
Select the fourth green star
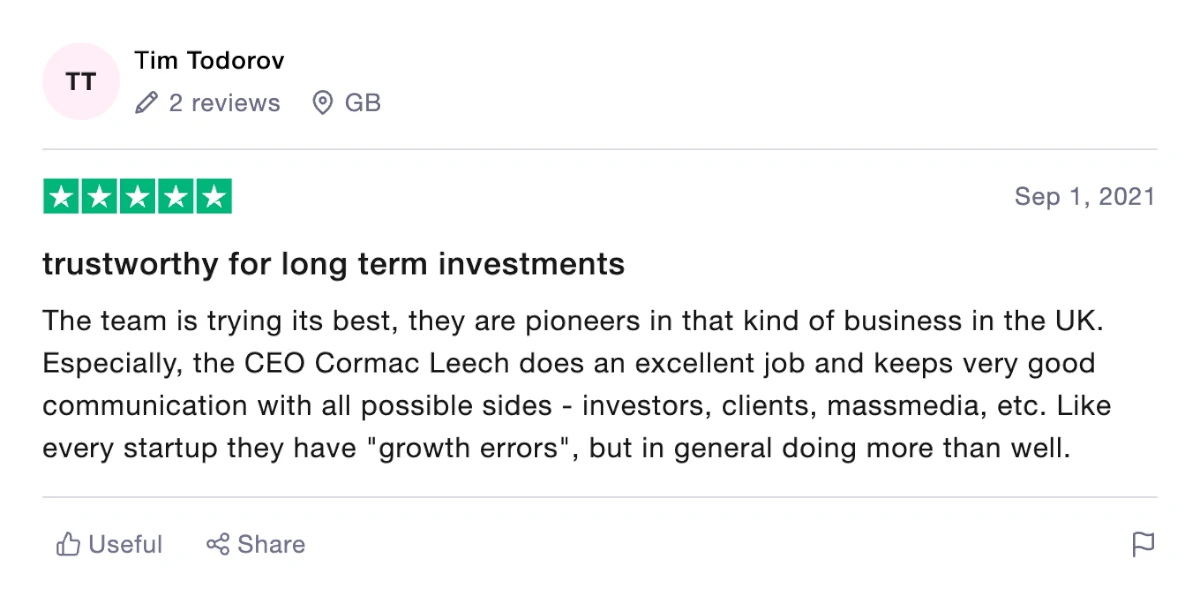[175, 196]
